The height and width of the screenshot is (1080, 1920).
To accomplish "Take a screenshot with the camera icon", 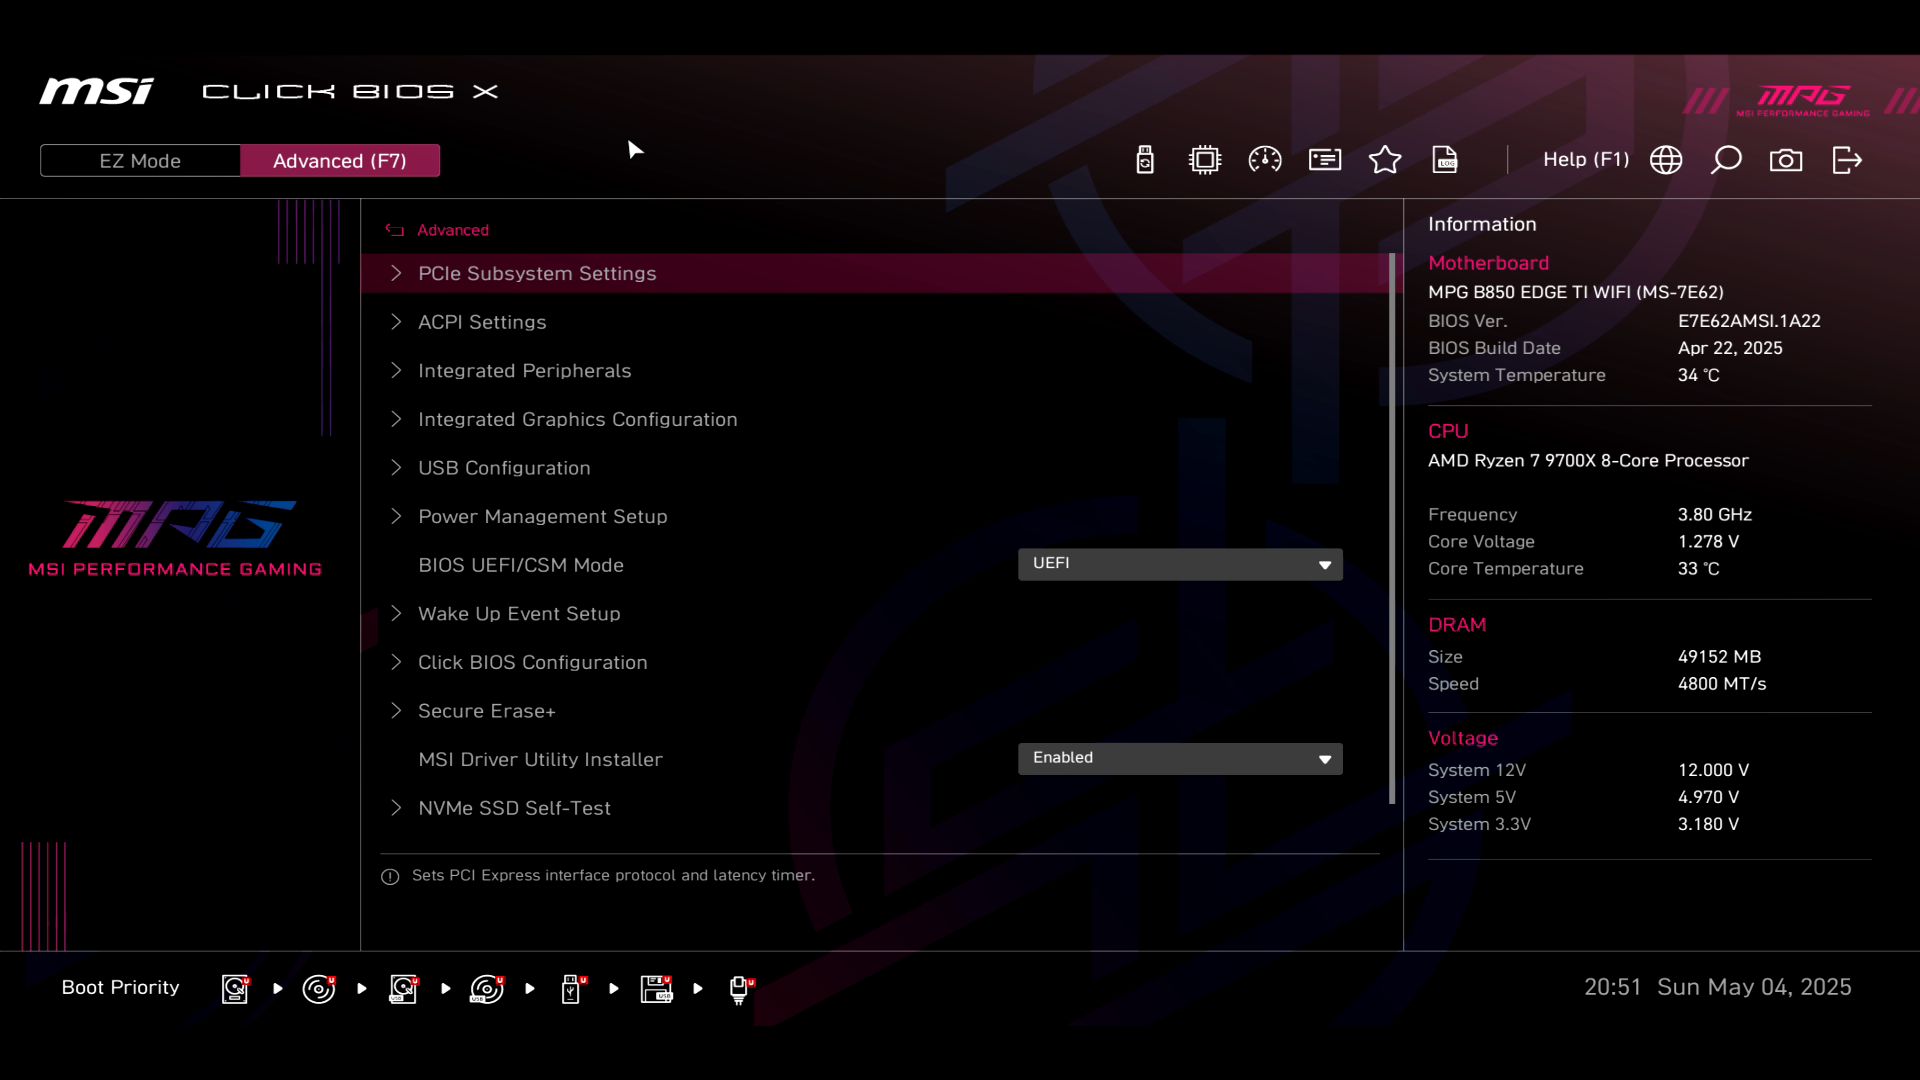I will 1786,160.
